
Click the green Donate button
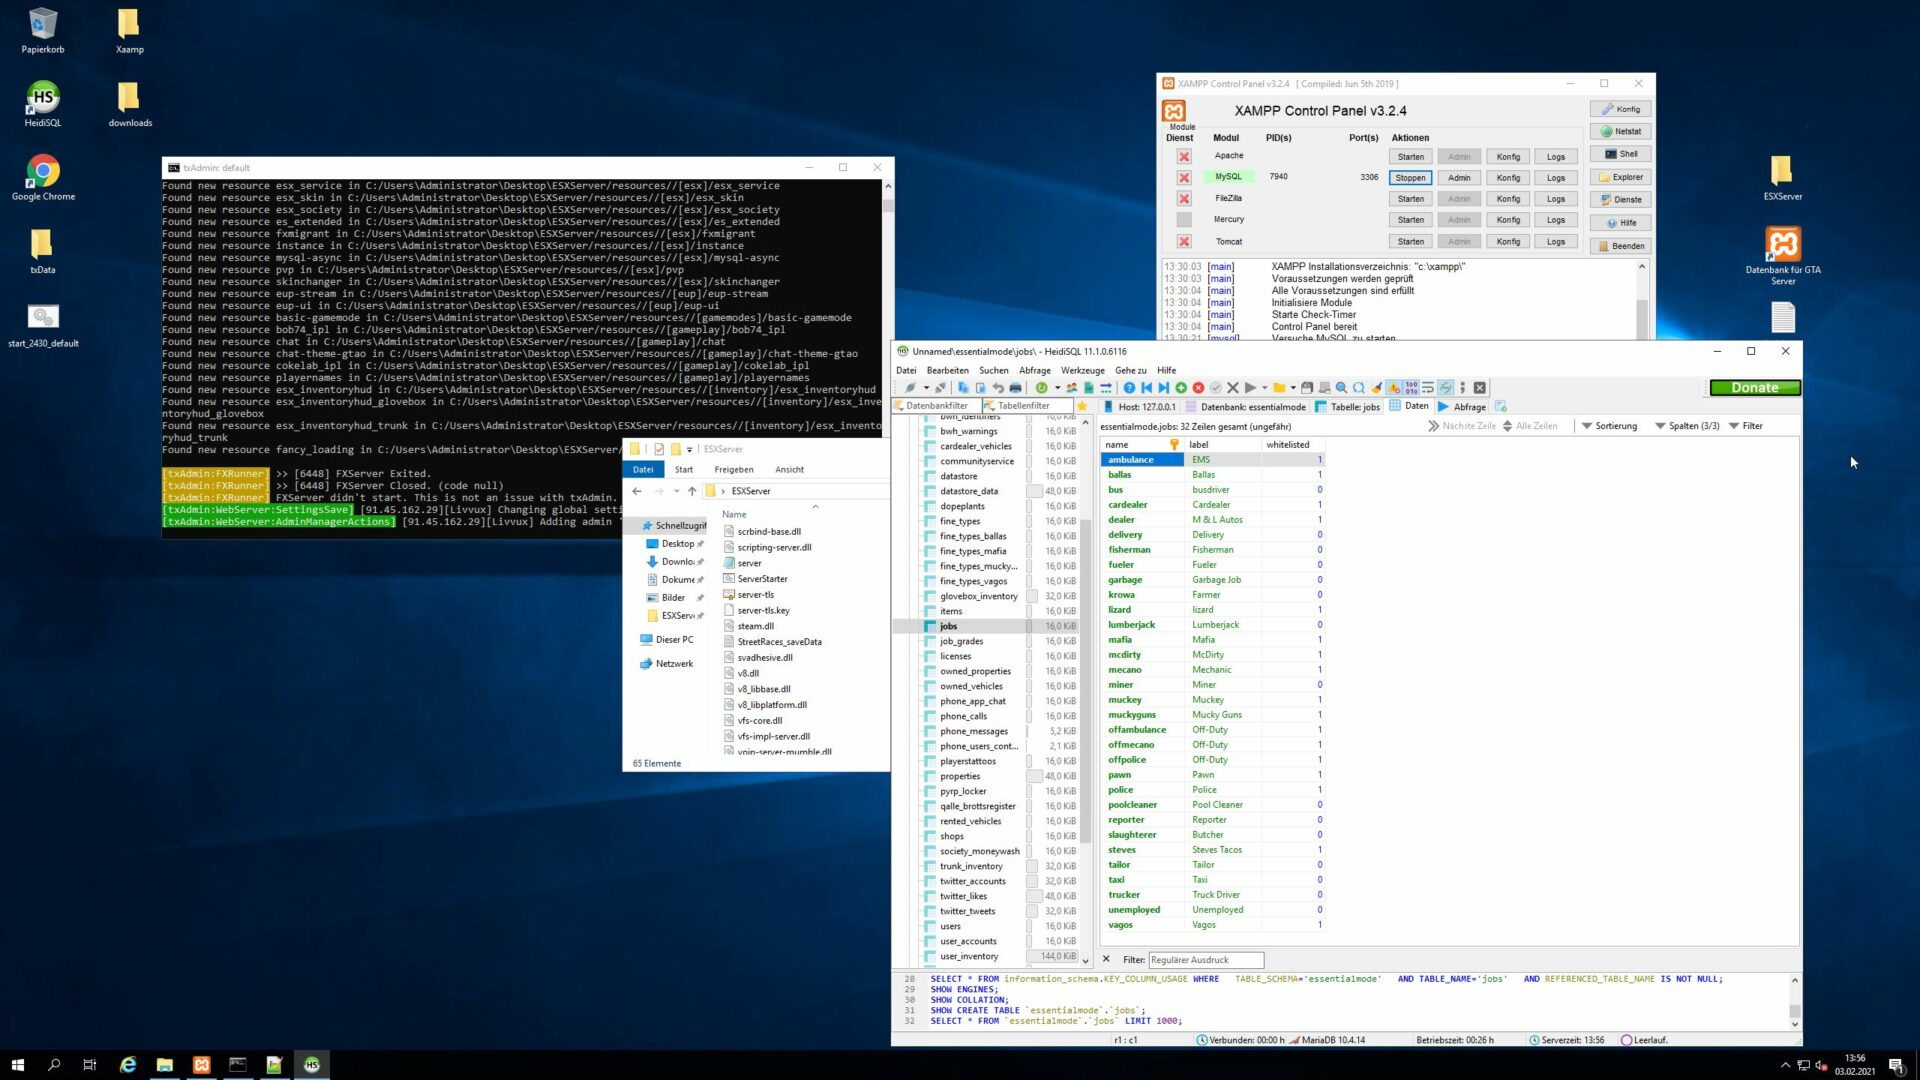[x=1754, y=388]
